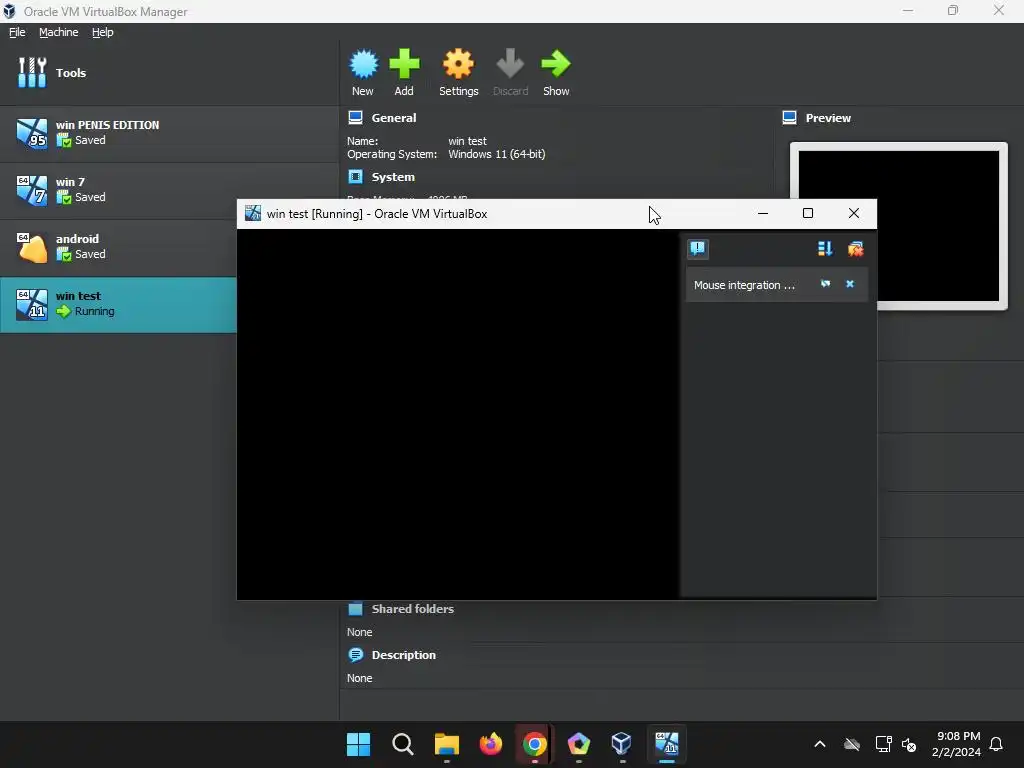This screenshot has width=1024, height=768.
Task: Click the Add machine green plus icon
Action: click(404, 64)
